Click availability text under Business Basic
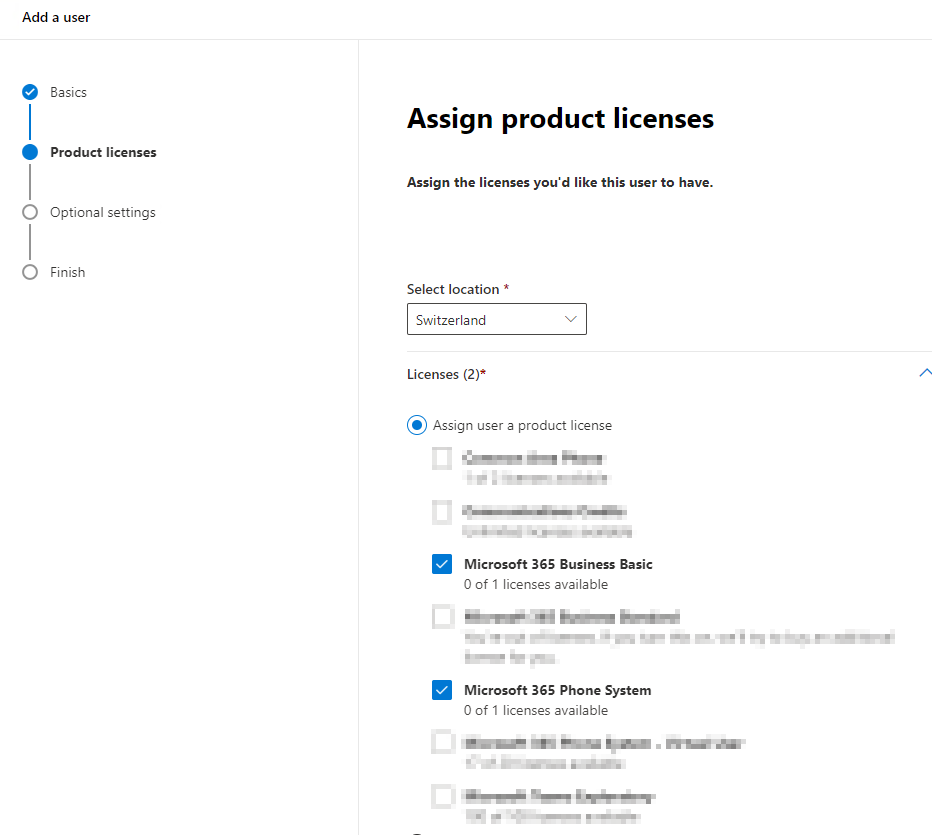 click(536, 584)
